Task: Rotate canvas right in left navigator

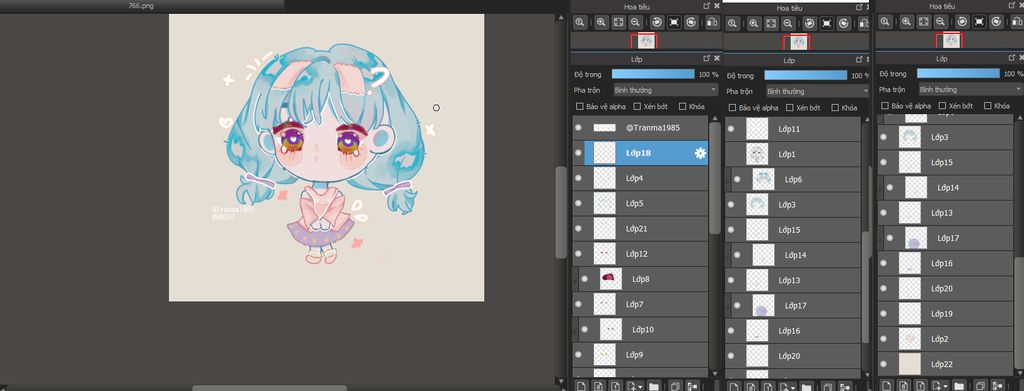Action: [x=692, y=22]
